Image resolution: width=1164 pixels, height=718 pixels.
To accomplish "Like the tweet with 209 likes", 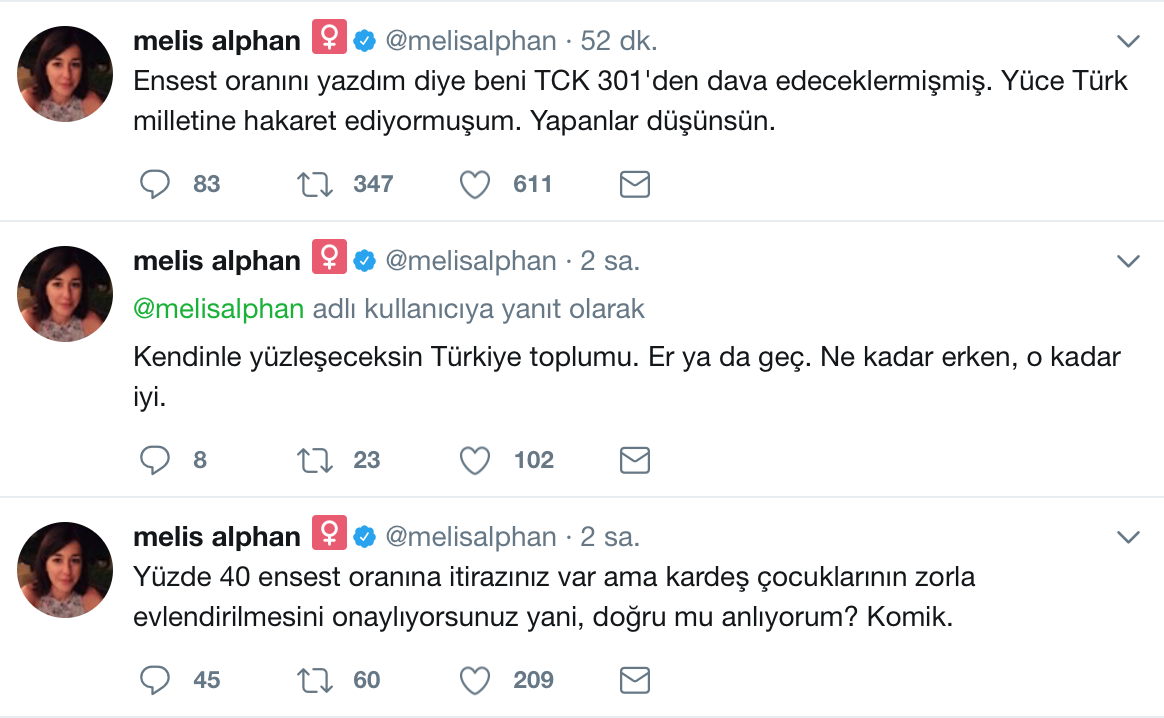I will pyautogui.click(x=475, y=680).
